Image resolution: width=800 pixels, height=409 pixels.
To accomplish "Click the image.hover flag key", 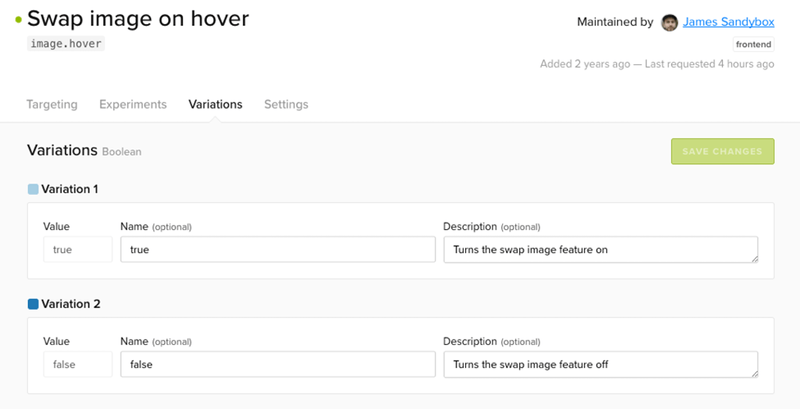I will point(65,44).
